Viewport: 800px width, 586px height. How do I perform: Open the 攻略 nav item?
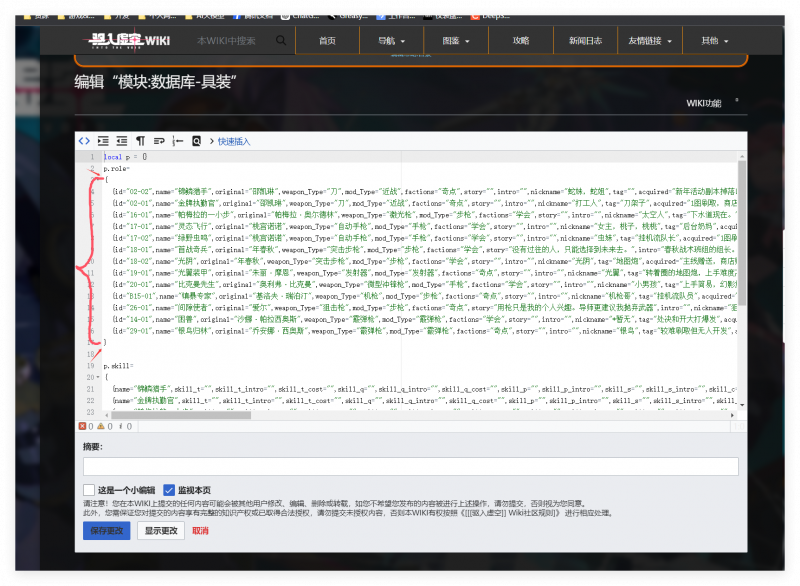520,41
